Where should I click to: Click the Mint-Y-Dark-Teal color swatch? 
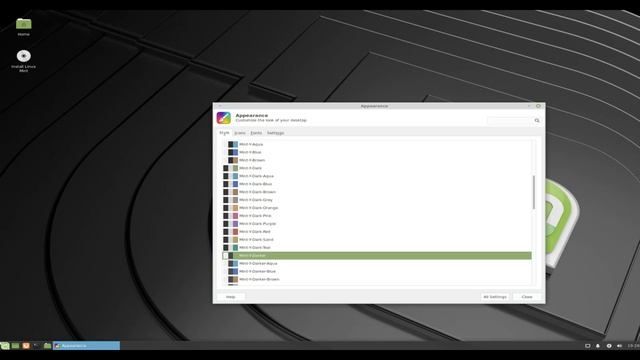pos(231,247)
